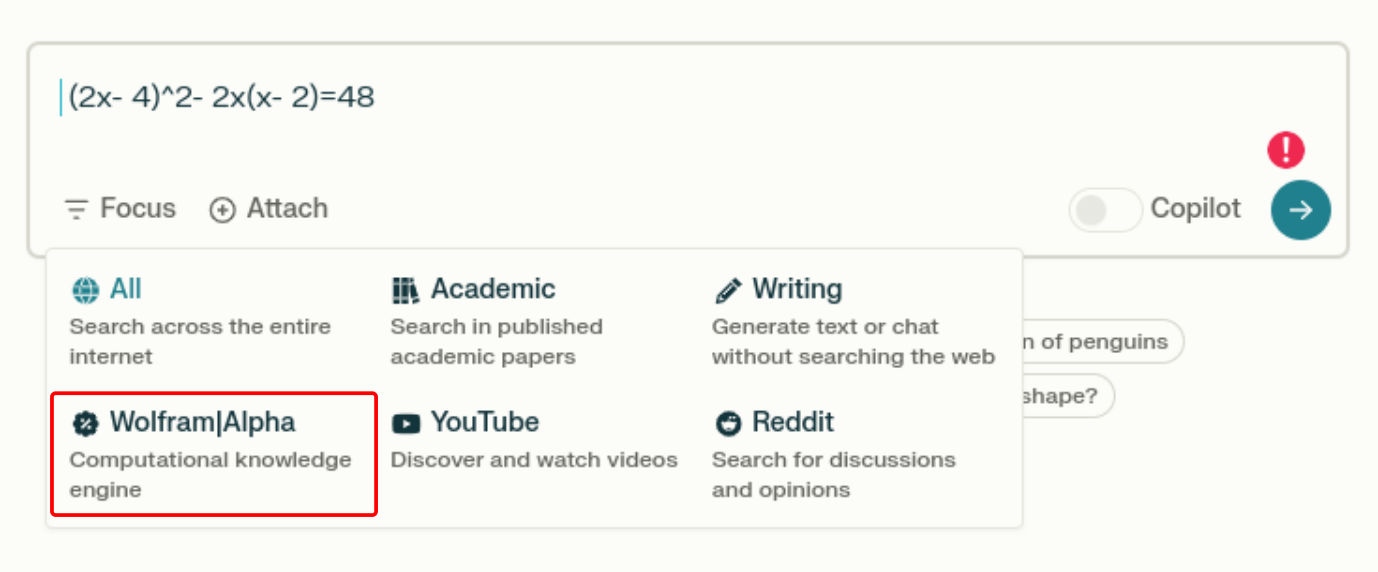Click the Reddit logo icon
The image size is (1378, 572).
tap(728, 423)
